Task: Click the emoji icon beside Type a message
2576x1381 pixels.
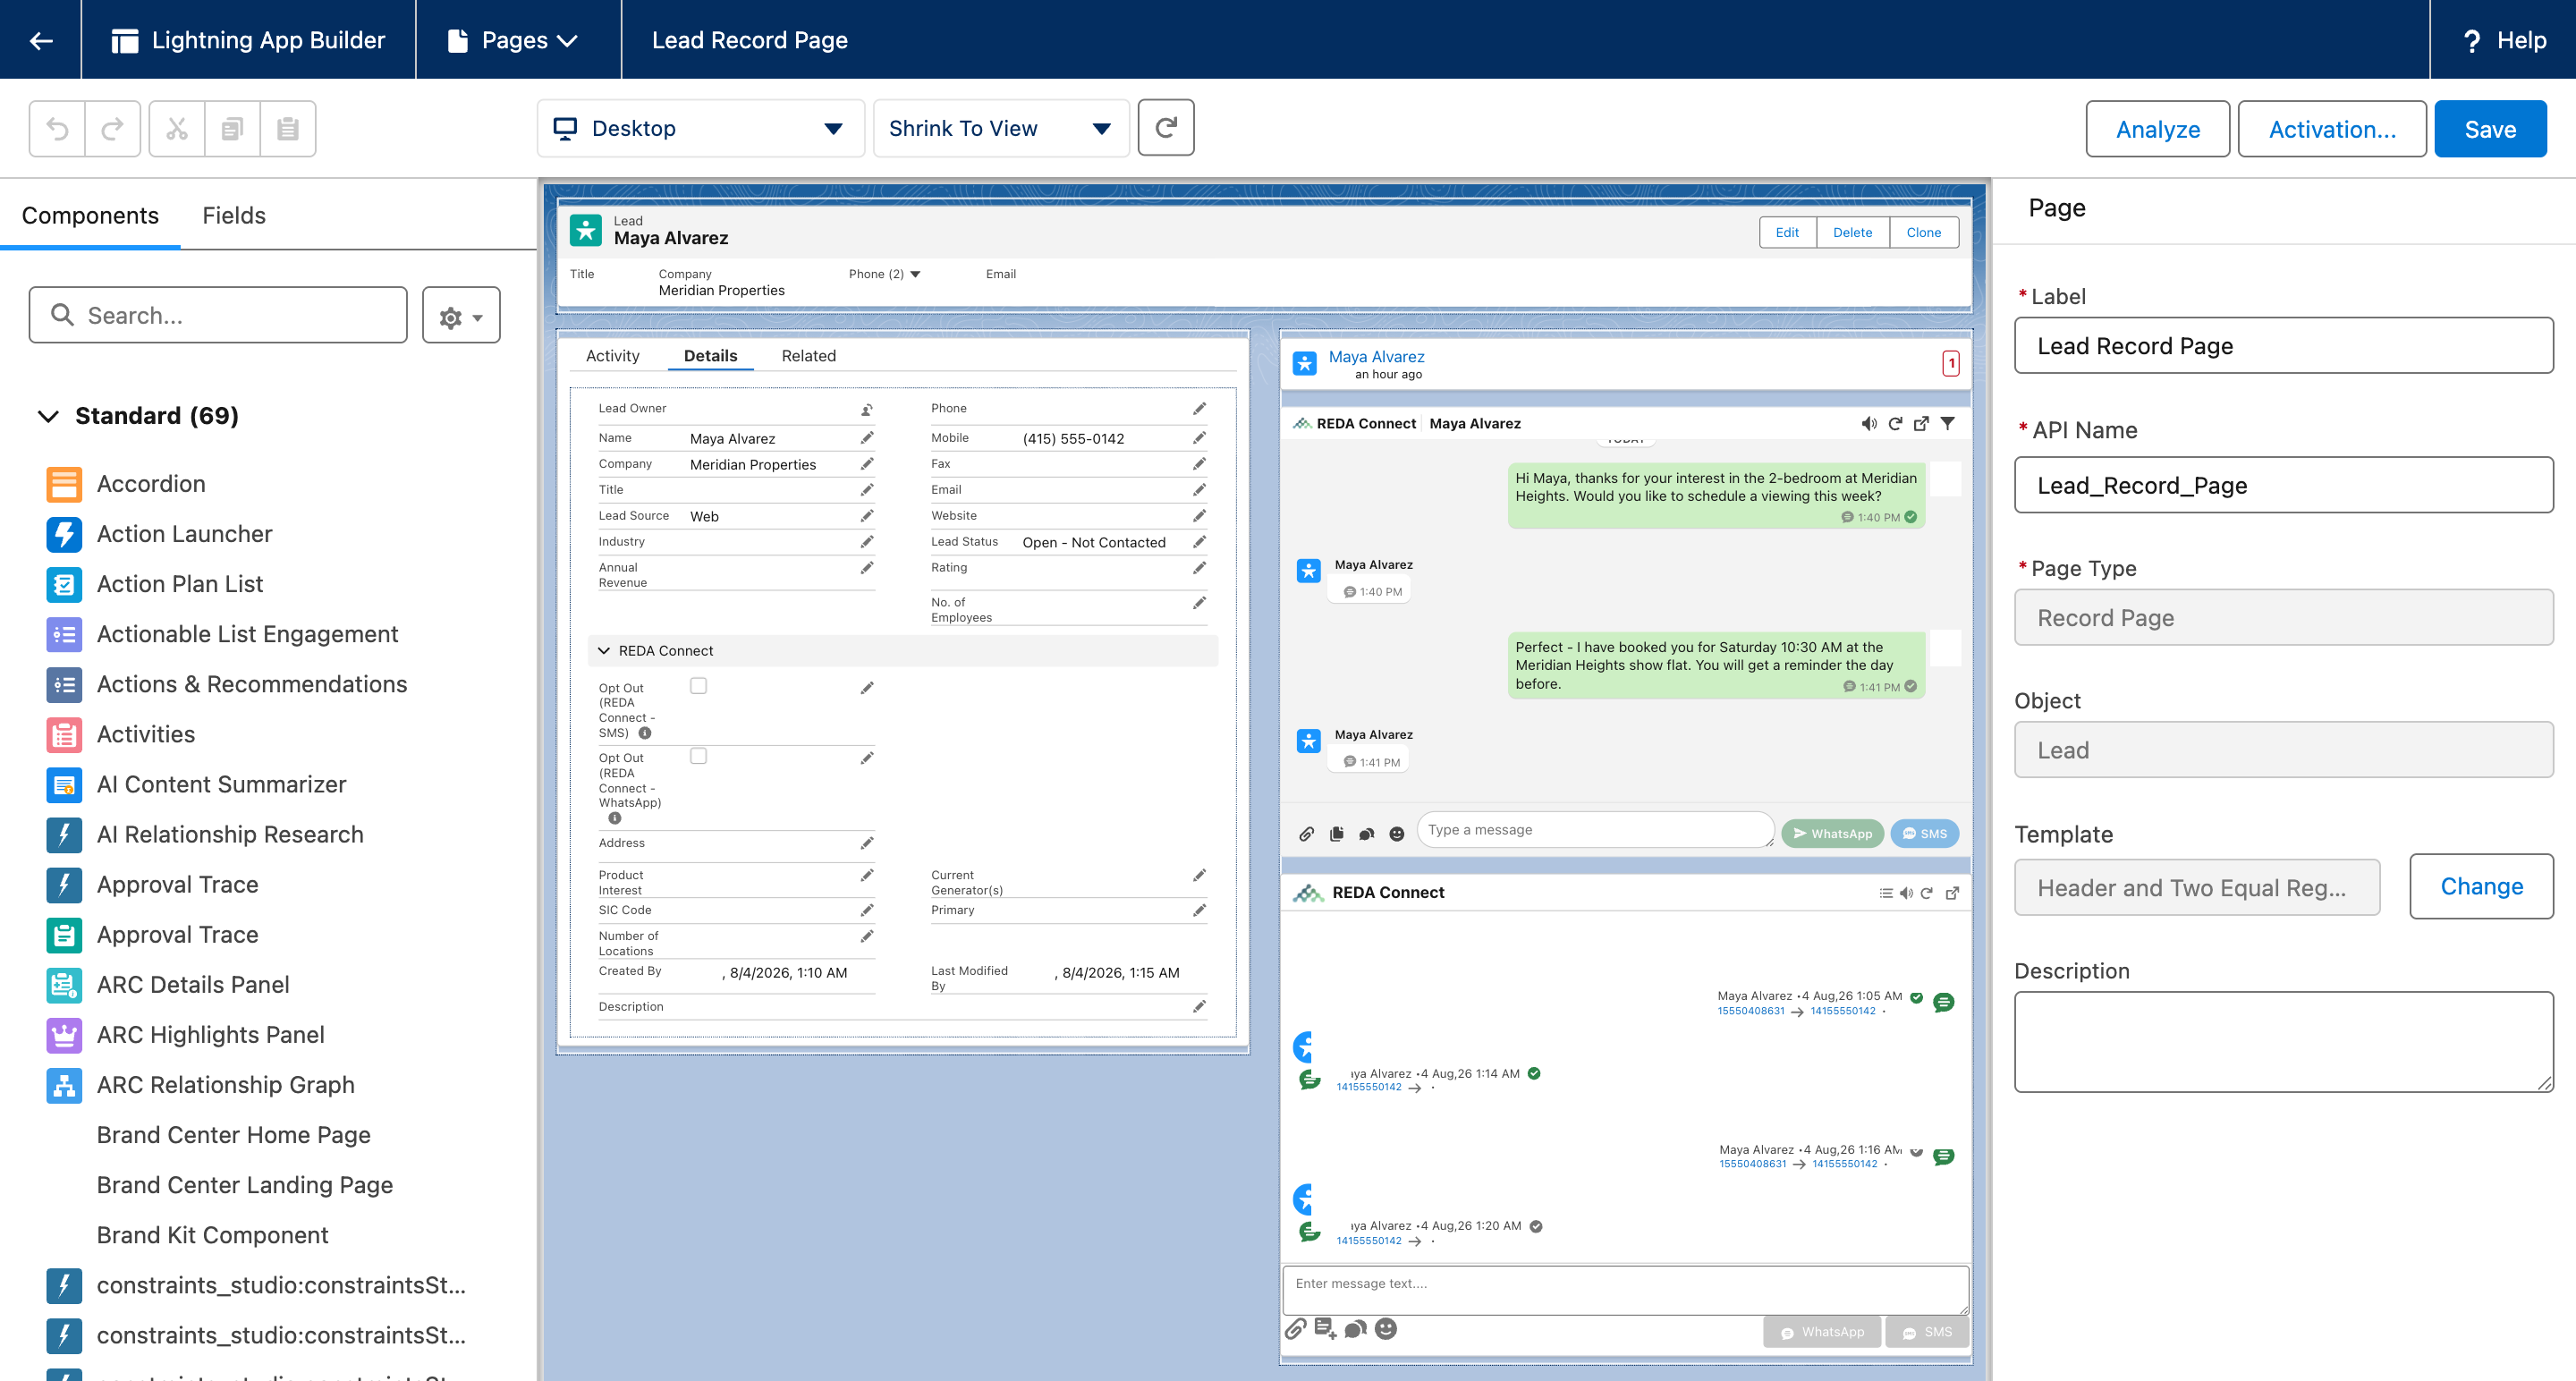Action: tap(1397, 833)
